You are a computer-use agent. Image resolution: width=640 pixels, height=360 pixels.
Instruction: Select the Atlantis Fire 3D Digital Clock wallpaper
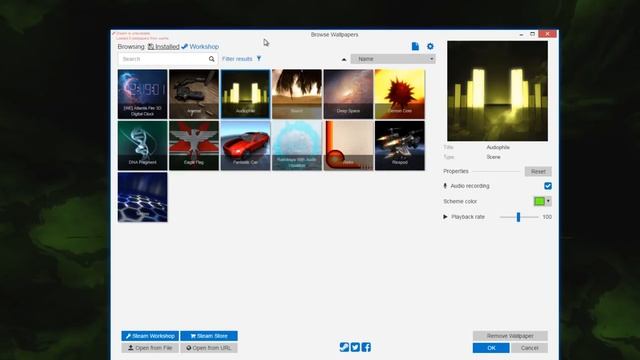click(142, 94)
